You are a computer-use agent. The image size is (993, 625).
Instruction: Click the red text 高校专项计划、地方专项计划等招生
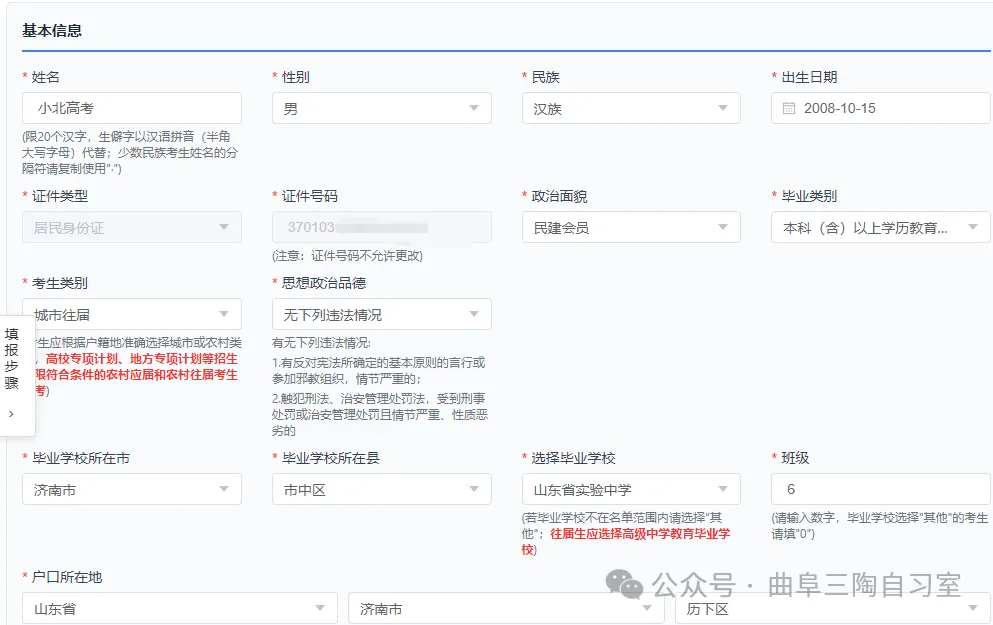(x=142, y=359)
